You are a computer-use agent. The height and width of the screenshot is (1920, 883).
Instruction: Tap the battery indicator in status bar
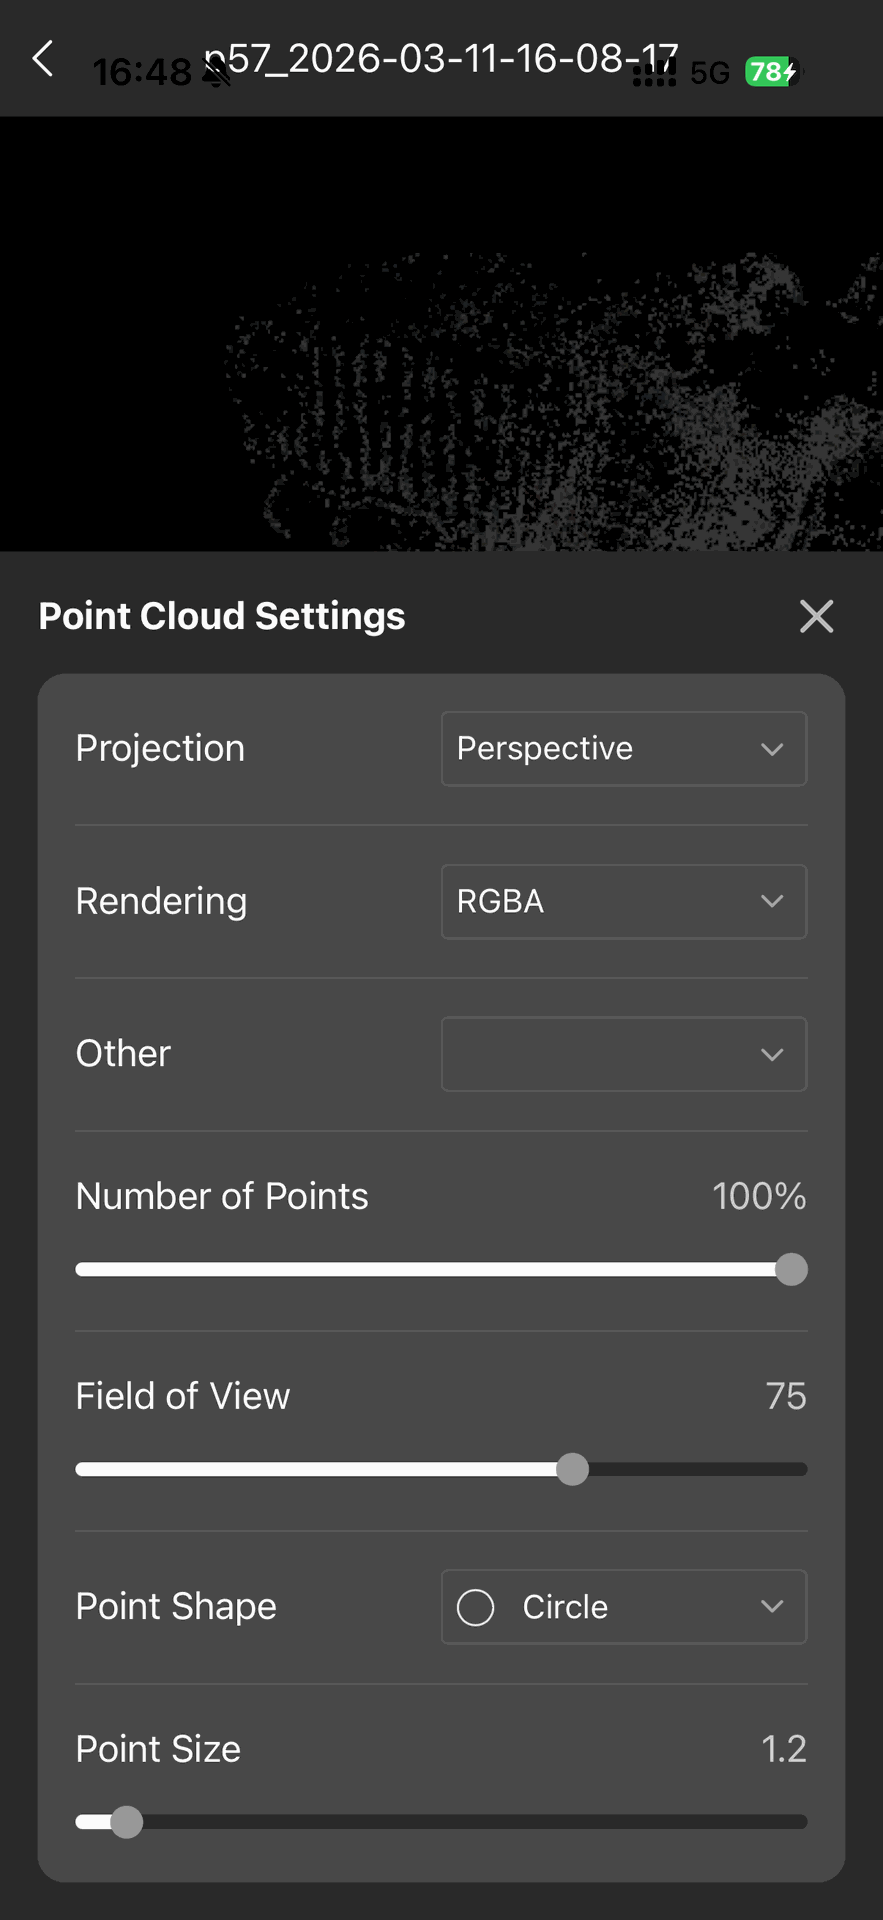point(771,72)
